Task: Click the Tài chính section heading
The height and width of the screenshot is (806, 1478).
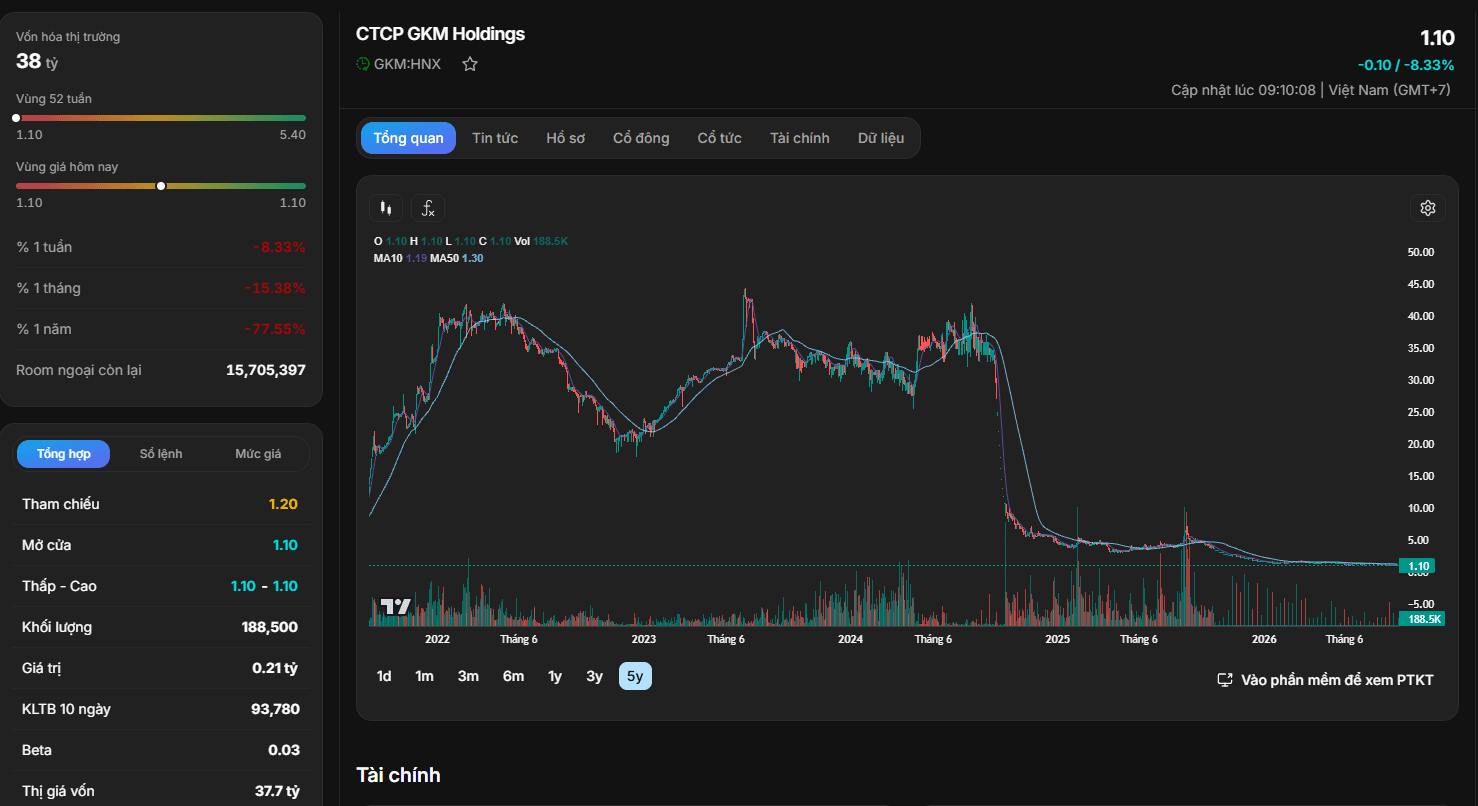Action: [398, 775]
